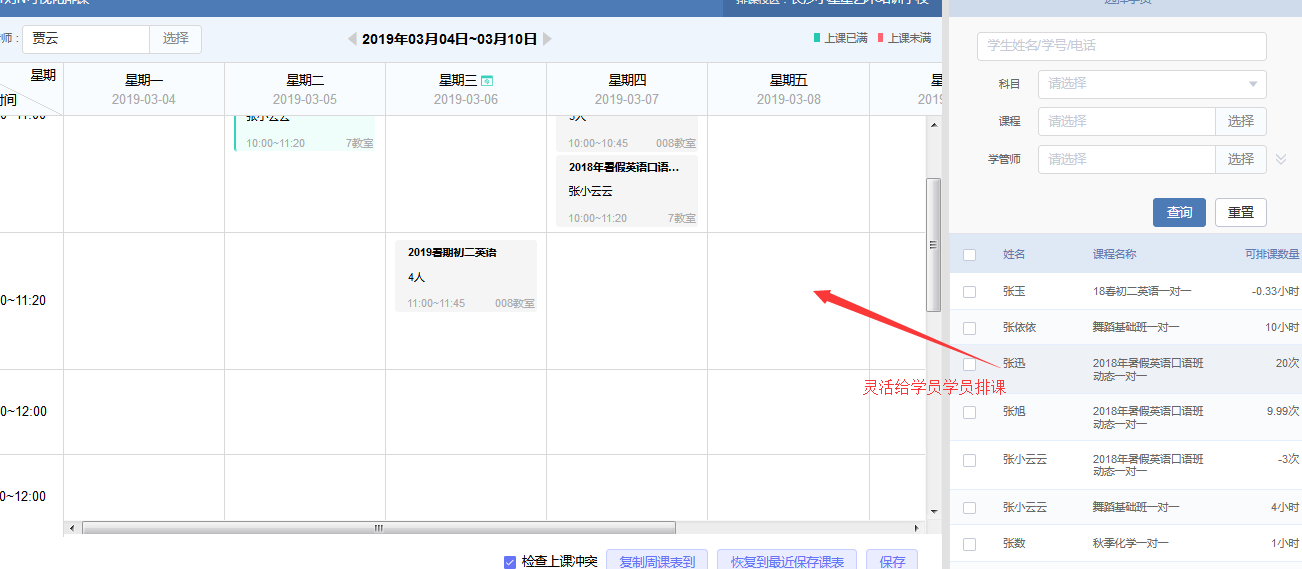Click 星期一 2019-03-04 column header

point(144,89)
